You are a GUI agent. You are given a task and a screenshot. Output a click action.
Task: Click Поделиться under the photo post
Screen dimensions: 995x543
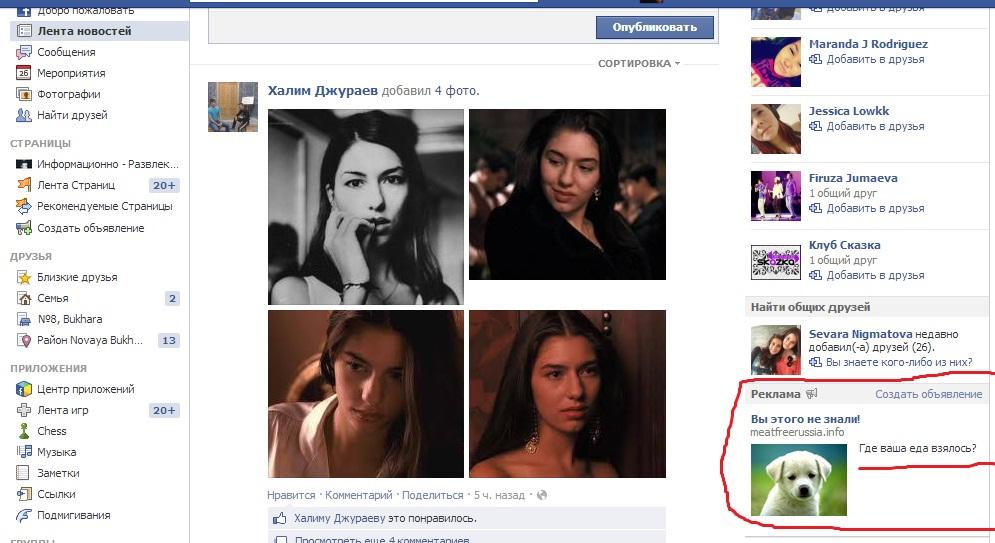click(433, 495)
